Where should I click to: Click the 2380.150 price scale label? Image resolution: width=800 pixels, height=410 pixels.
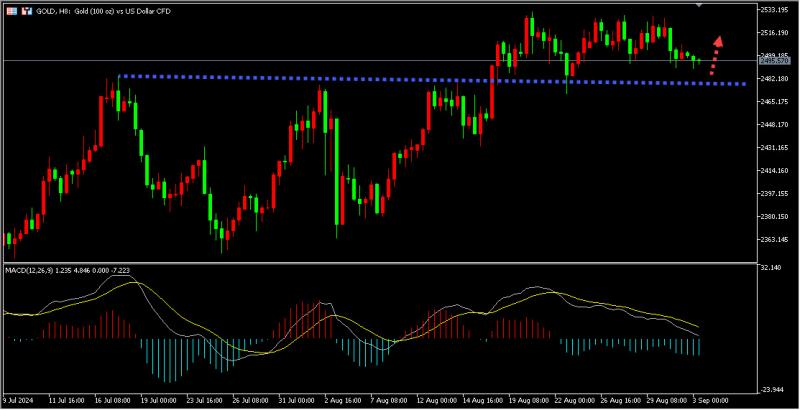pyautogui.click(x=772, y=217)
